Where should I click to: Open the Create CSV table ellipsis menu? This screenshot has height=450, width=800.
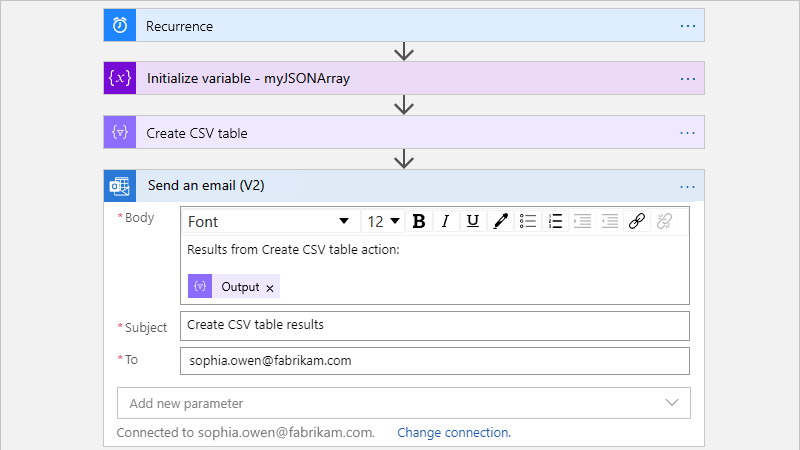click(x=687, y=133)
